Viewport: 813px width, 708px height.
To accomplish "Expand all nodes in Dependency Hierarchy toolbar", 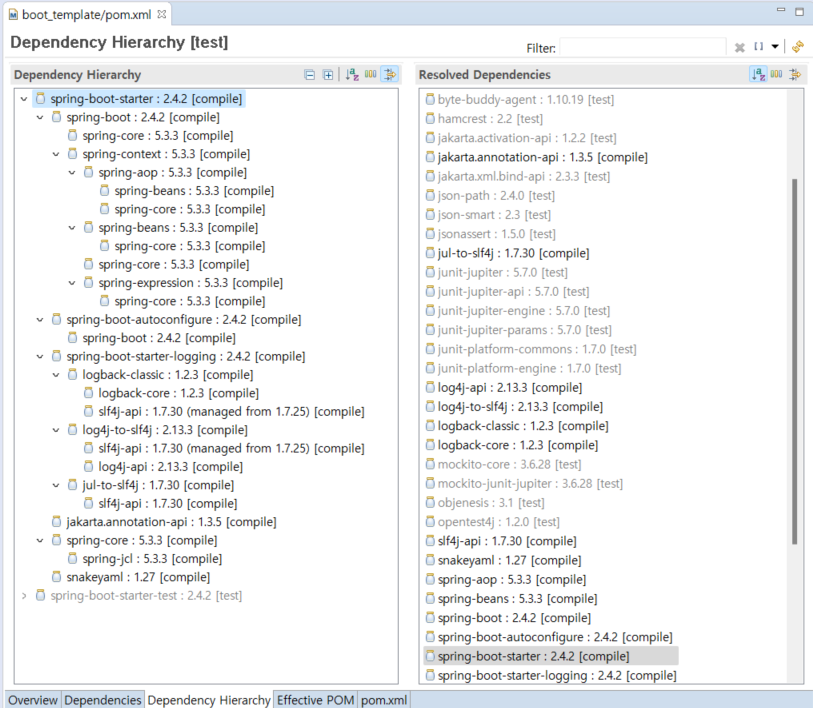I will (328, 75).
